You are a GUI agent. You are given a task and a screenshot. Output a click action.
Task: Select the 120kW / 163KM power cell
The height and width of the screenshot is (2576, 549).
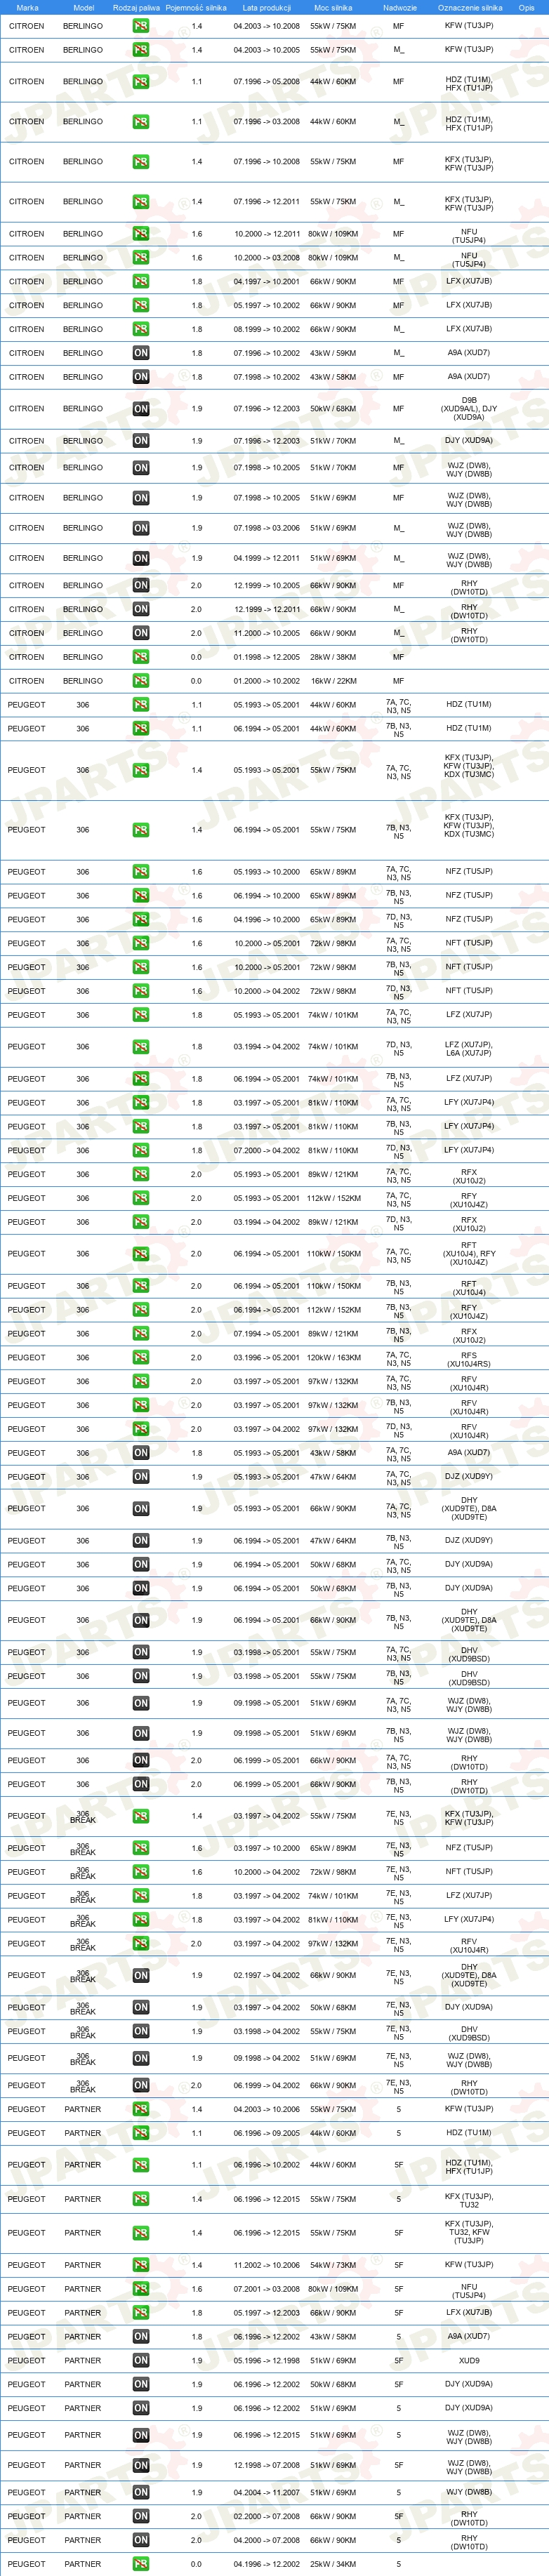pyautogui.click(x=333, y=1358)
